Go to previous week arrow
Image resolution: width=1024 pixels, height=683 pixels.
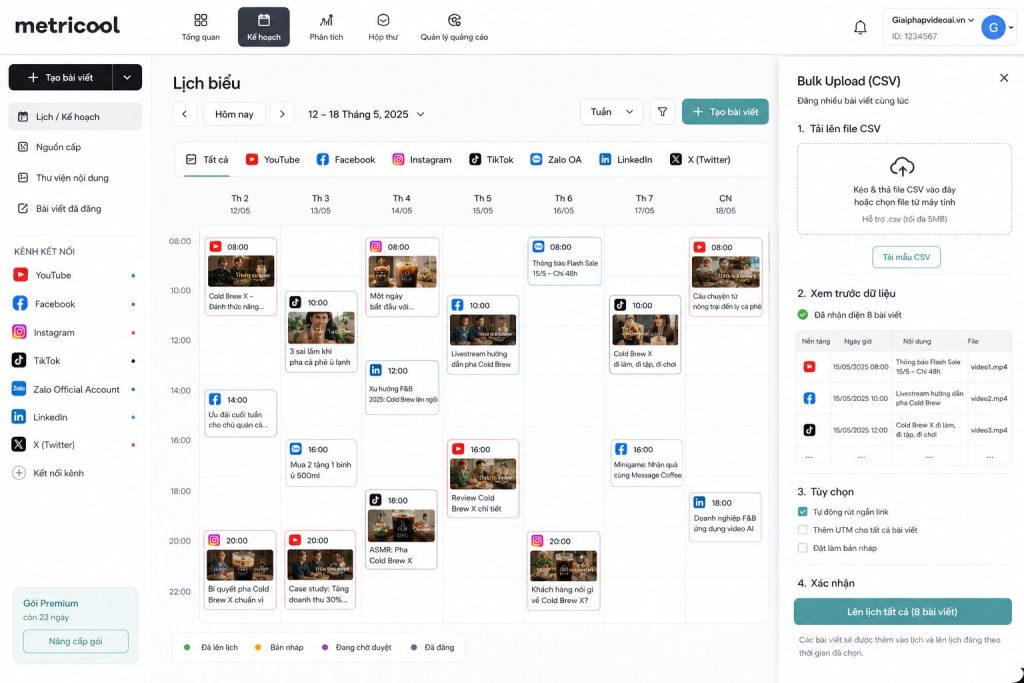click(x=185, y=114)
